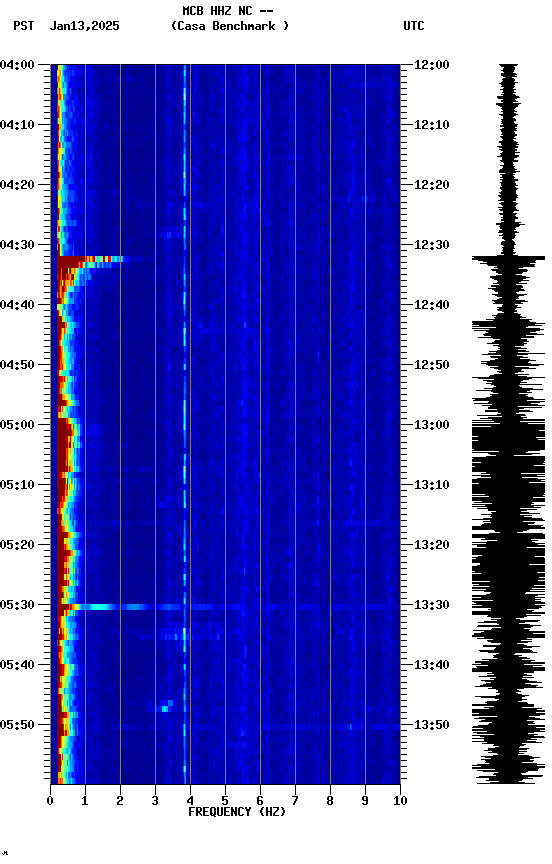Click the 0 Hz frequency axis value
This screenshot has height=864, width=552.
point(50,801)
